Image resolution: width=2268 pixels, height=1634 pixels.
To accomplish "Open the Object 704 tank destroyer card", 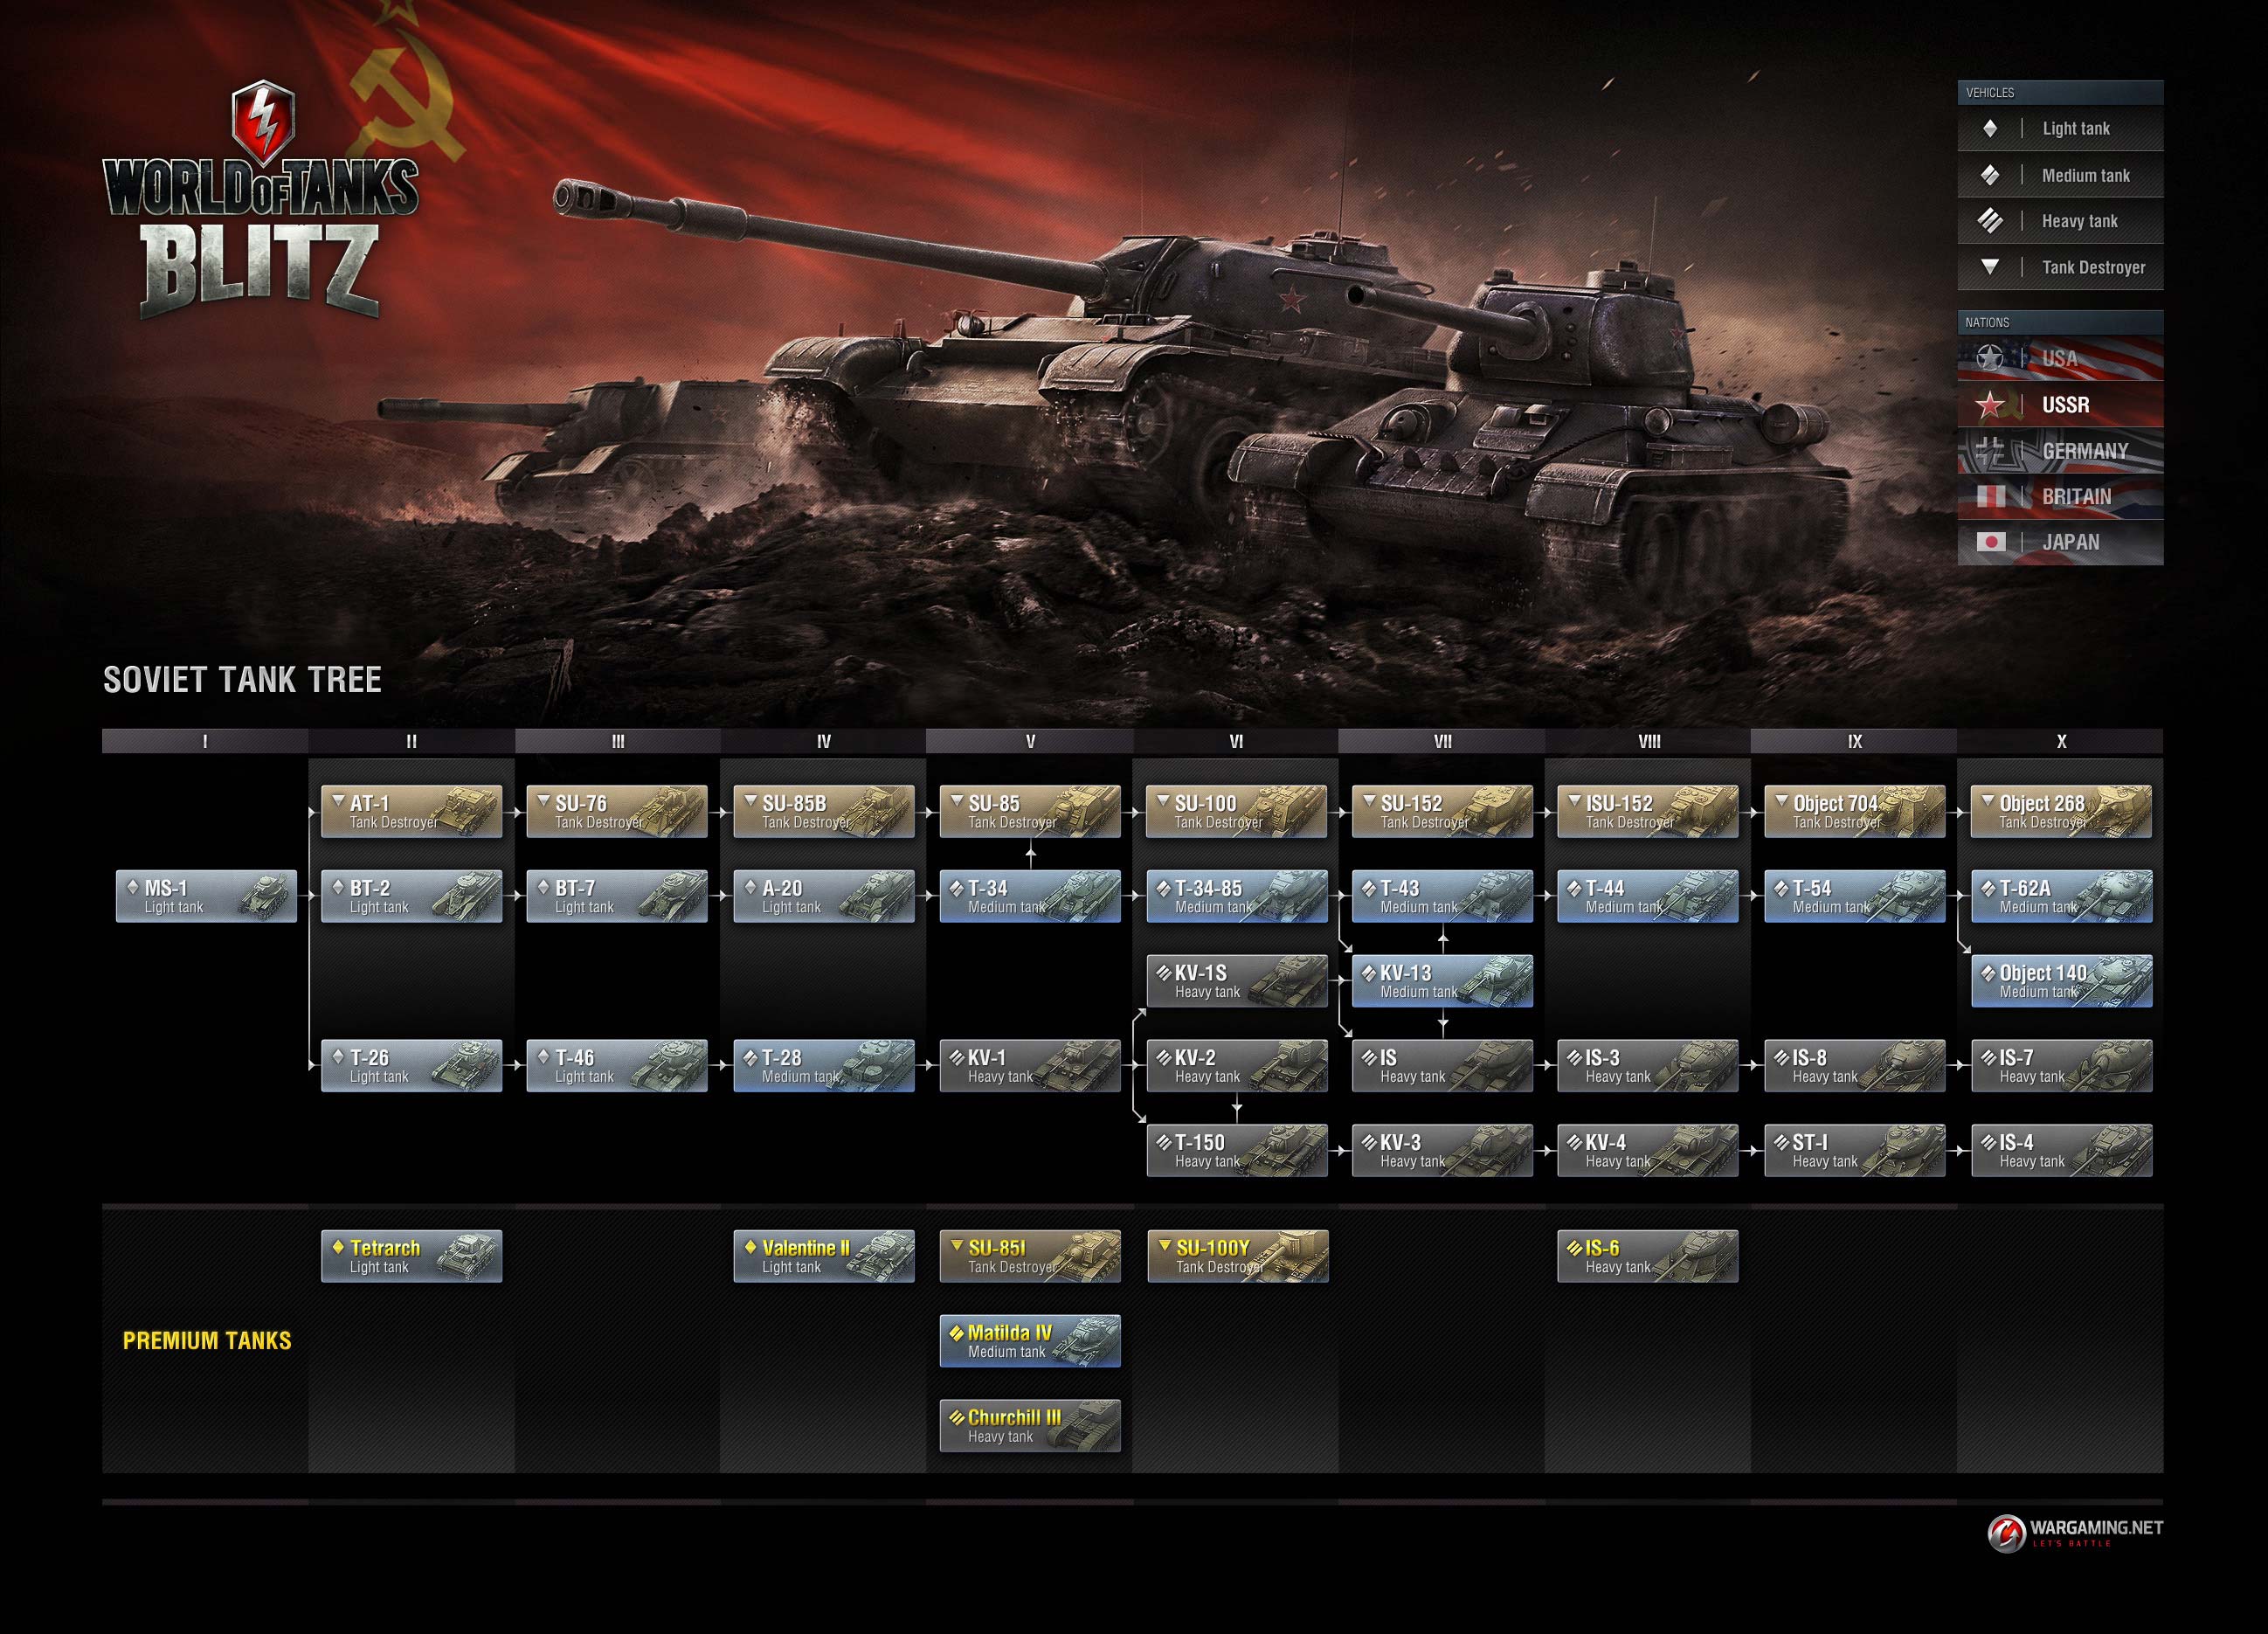I will (x=1855, y=811).
